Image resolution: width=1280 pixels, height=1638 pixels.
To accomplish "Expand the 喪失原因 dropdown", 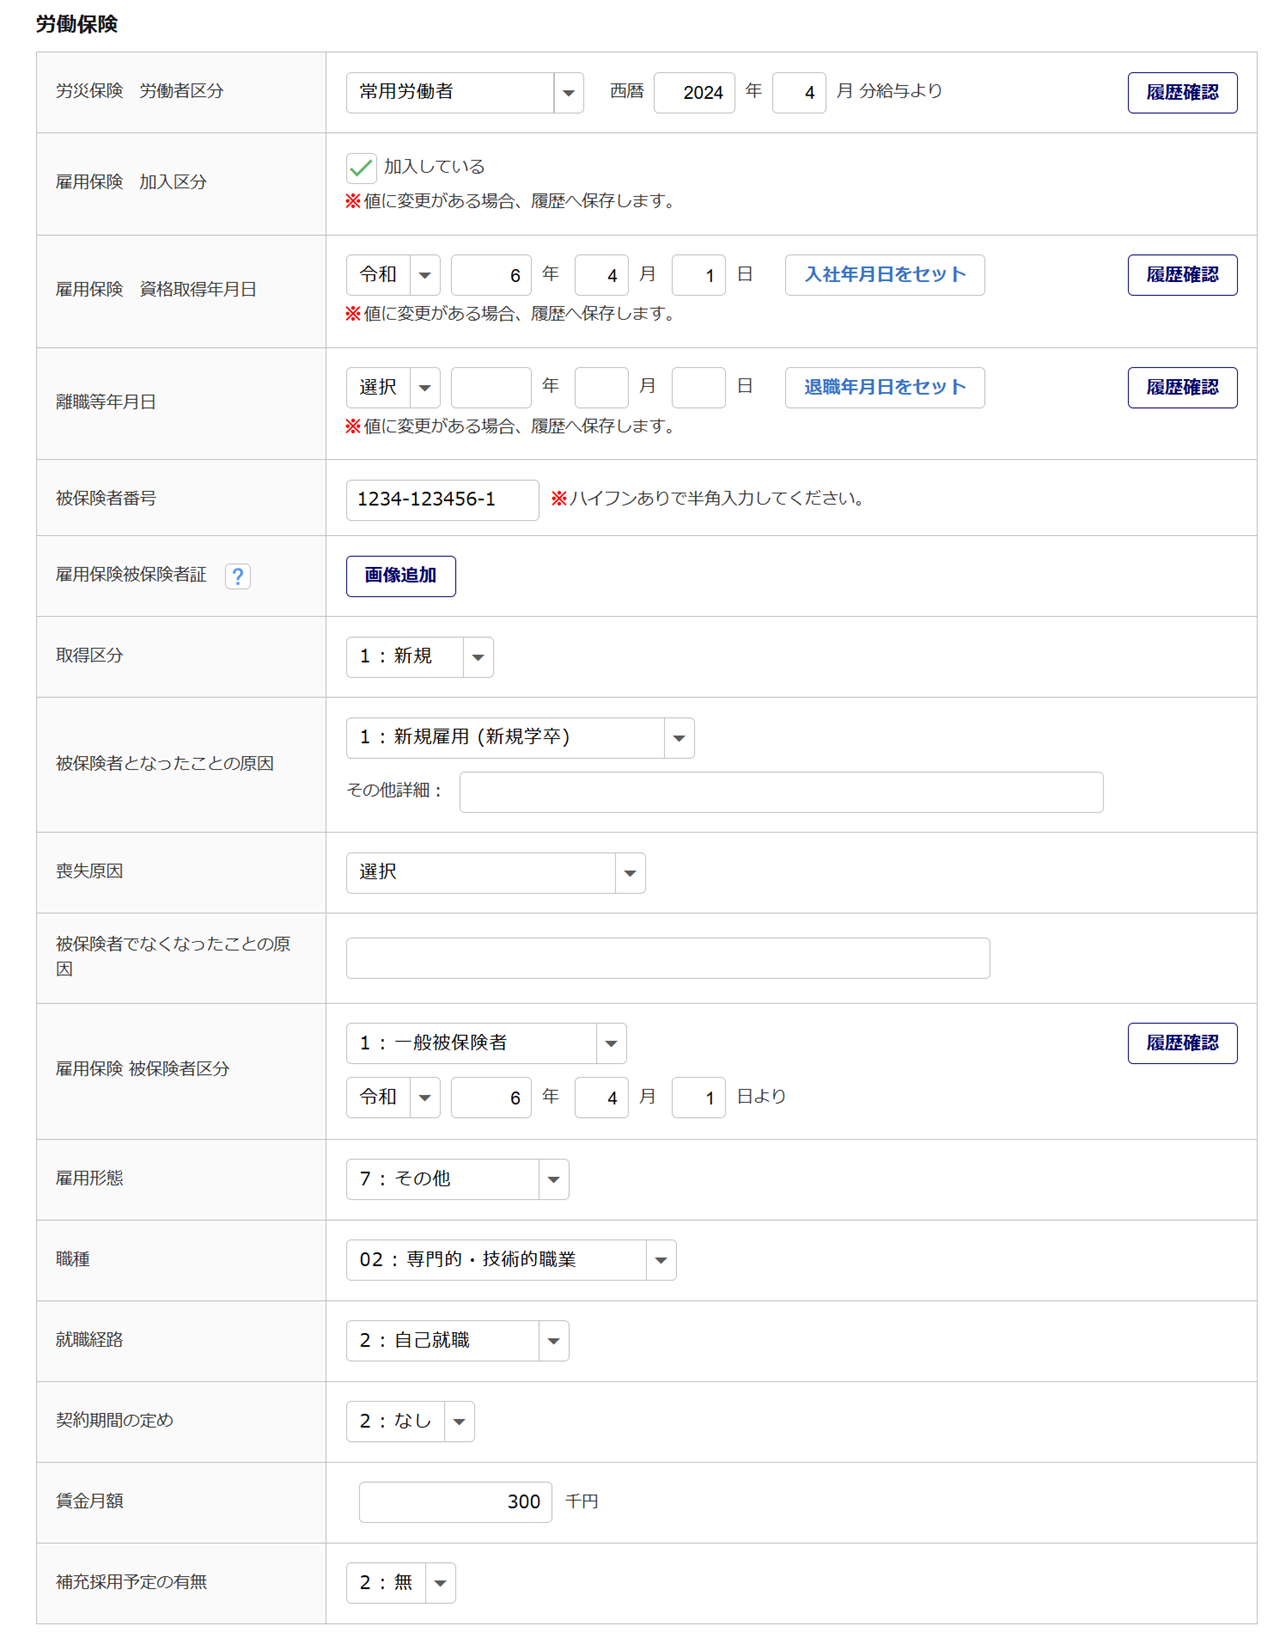I will click(495, 873).
